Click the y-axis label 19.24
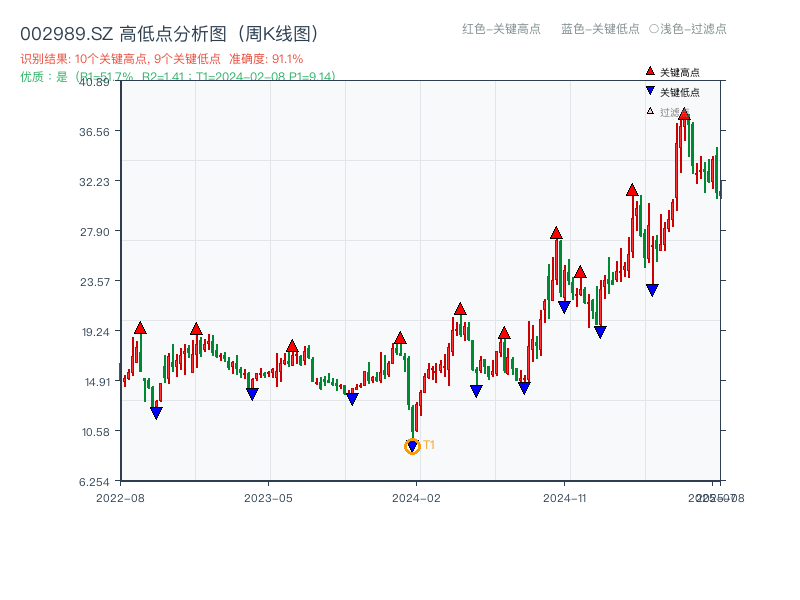This screenshot has height=600, width=800. click(x=95, y=332)
